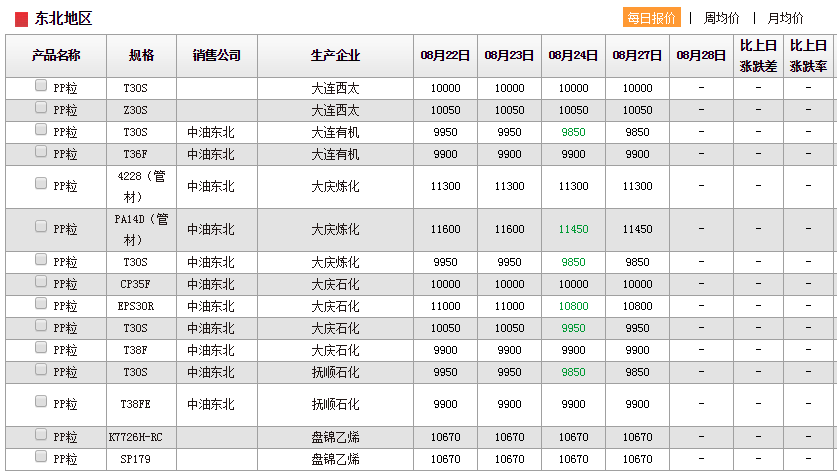Image resolution: width=837 pixels, height=473 pixels.
Task: Select the PA14D(管材) row checkbox
Action: [x=41, y=226]
